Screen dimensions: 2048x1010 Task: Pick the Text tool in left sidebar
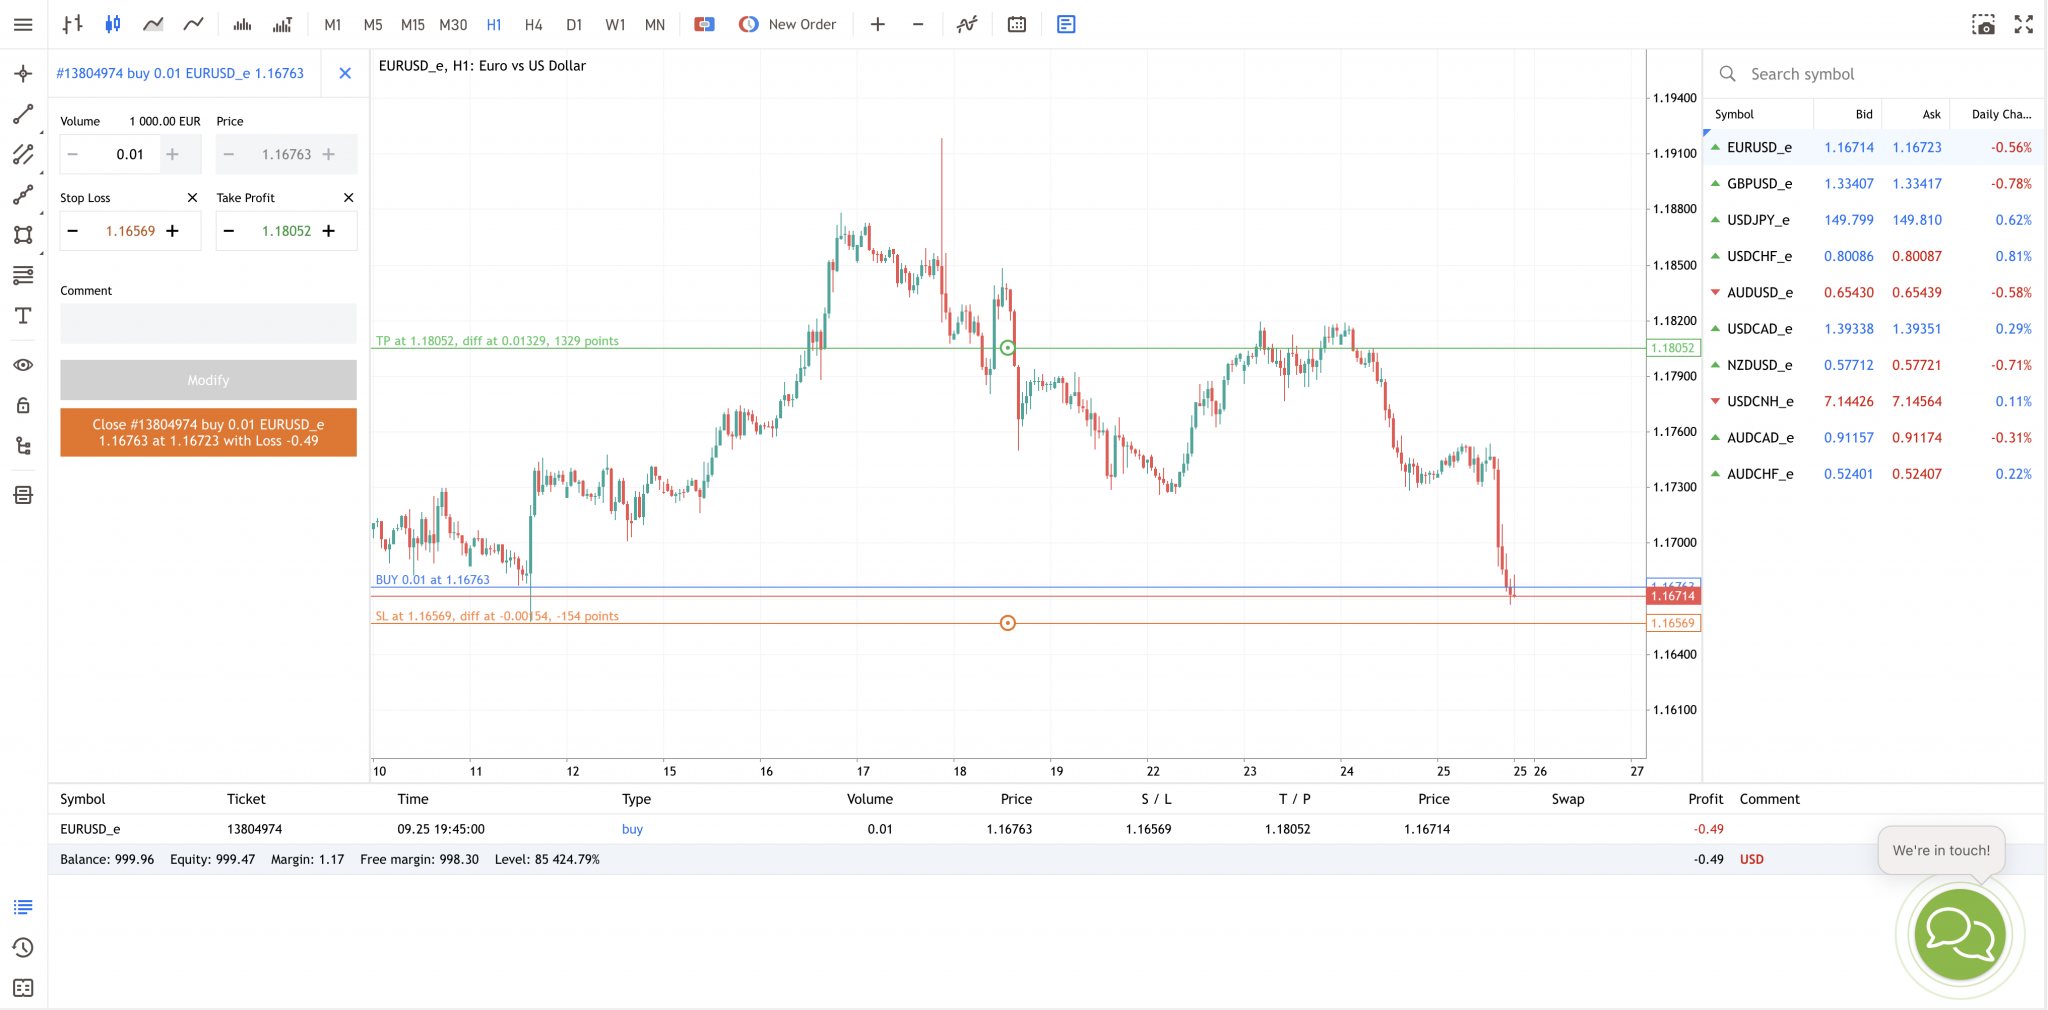pyautogui.click(x=23, y=316)
